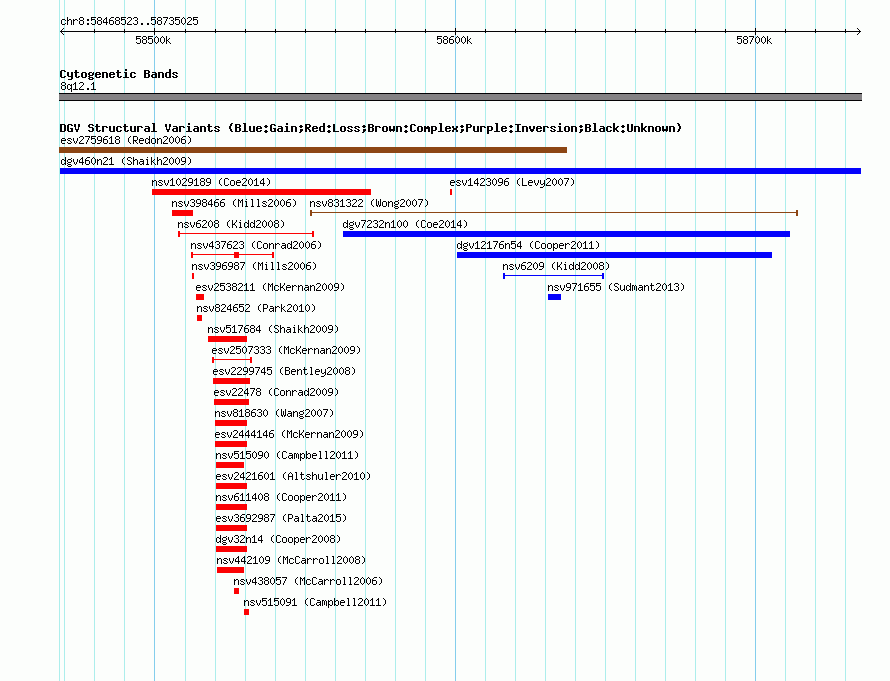Click the nsv437623 red line with center block
The height and width of the screenshot is (681, 890).
pyautogui.click(x=233, y=255)
